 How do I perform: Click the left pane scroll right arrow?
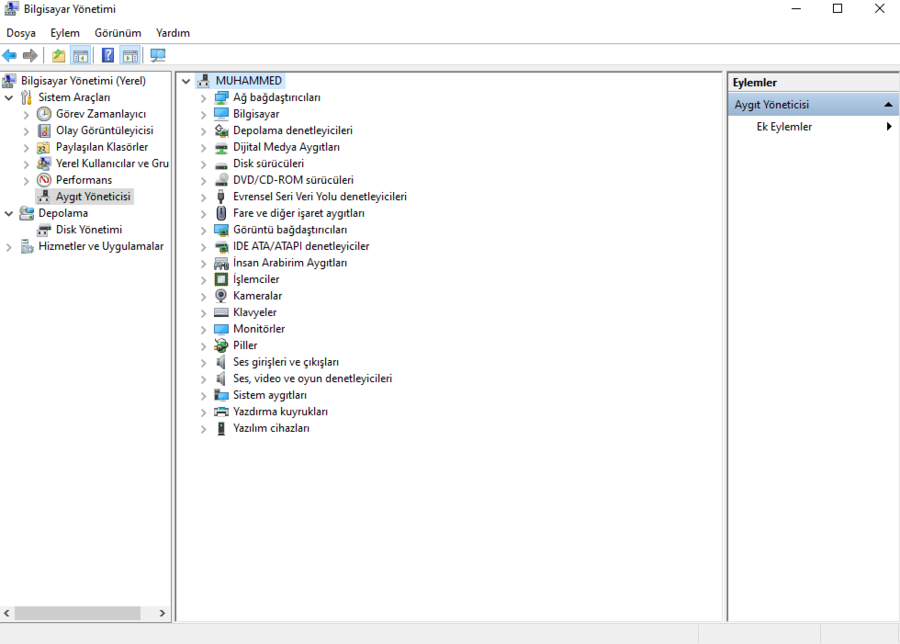[x=162, y=614]
